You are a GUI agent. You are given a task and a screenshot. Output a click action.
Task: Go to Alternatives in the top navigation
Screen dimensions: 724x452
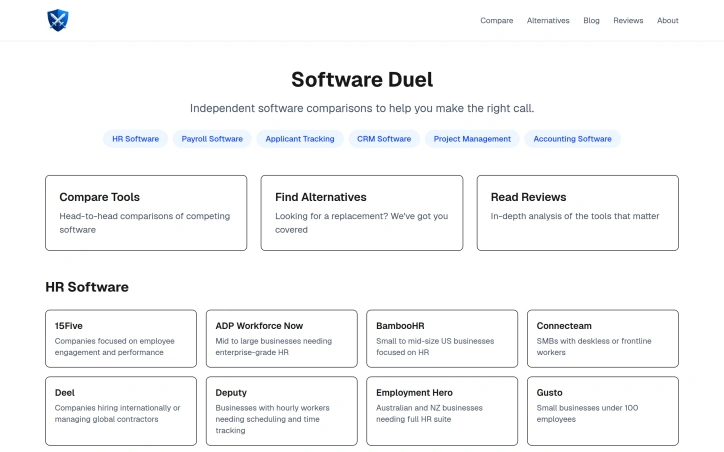pos(548,20)
